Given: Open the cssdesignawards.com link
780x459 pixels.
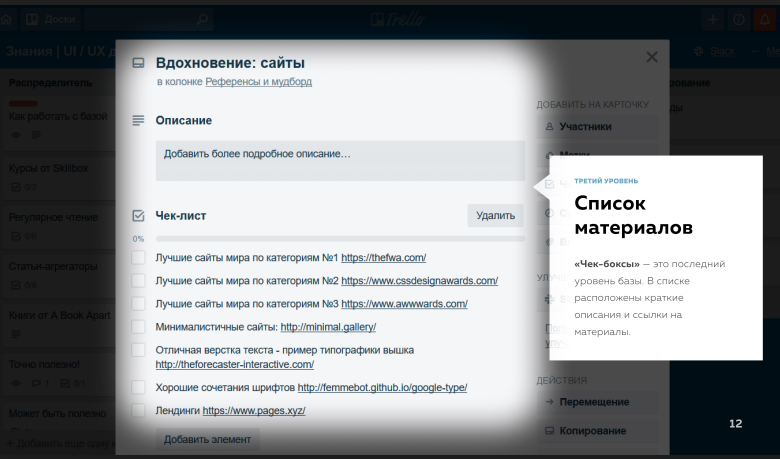Looking at the screenshot, I should click(x=419, y=280).
